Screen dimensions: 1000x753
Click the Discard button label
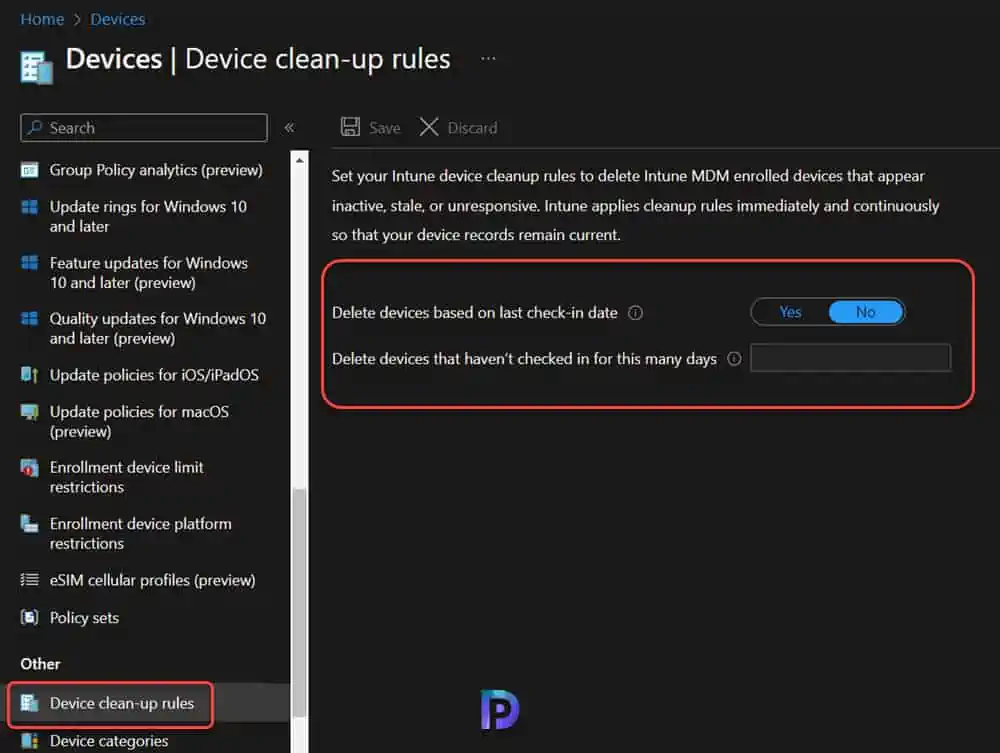pos(472,128)
